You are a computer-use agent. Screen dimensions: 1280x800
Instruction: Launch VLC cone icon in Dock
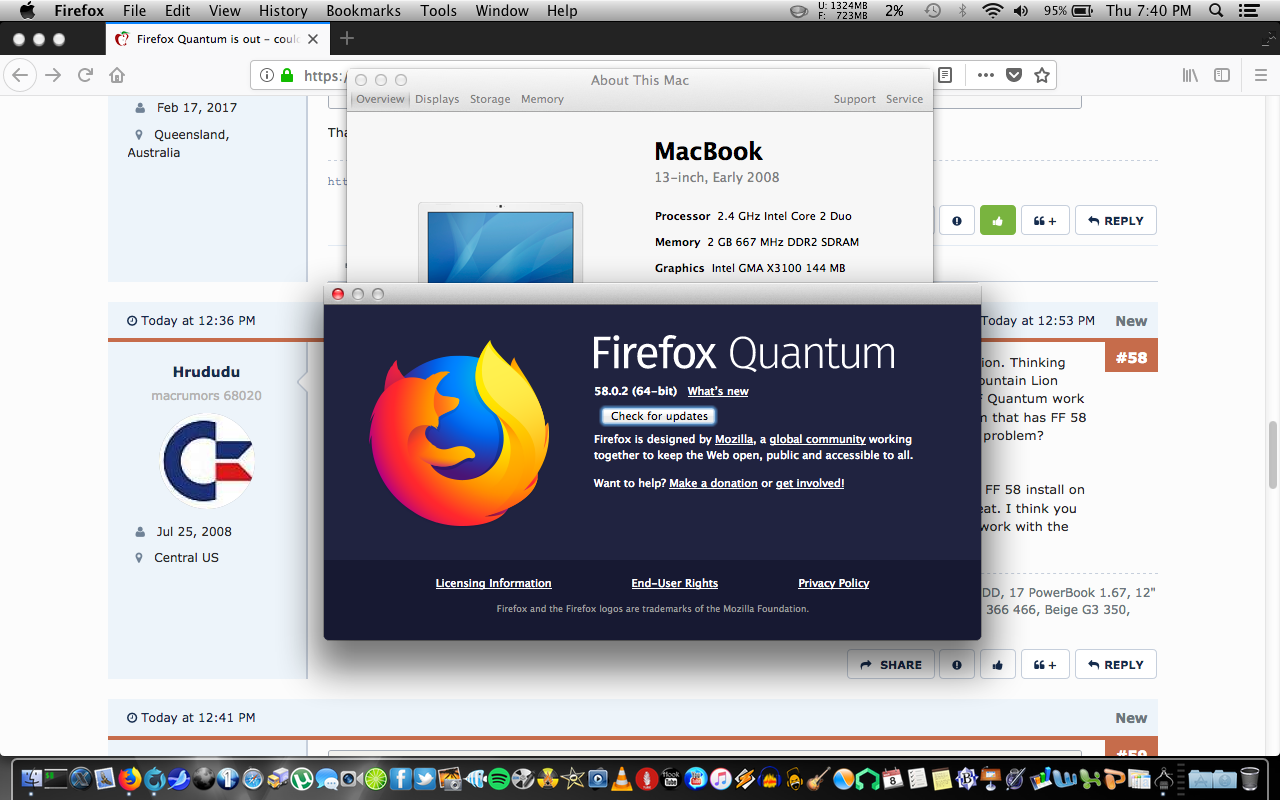coord(622,779)
